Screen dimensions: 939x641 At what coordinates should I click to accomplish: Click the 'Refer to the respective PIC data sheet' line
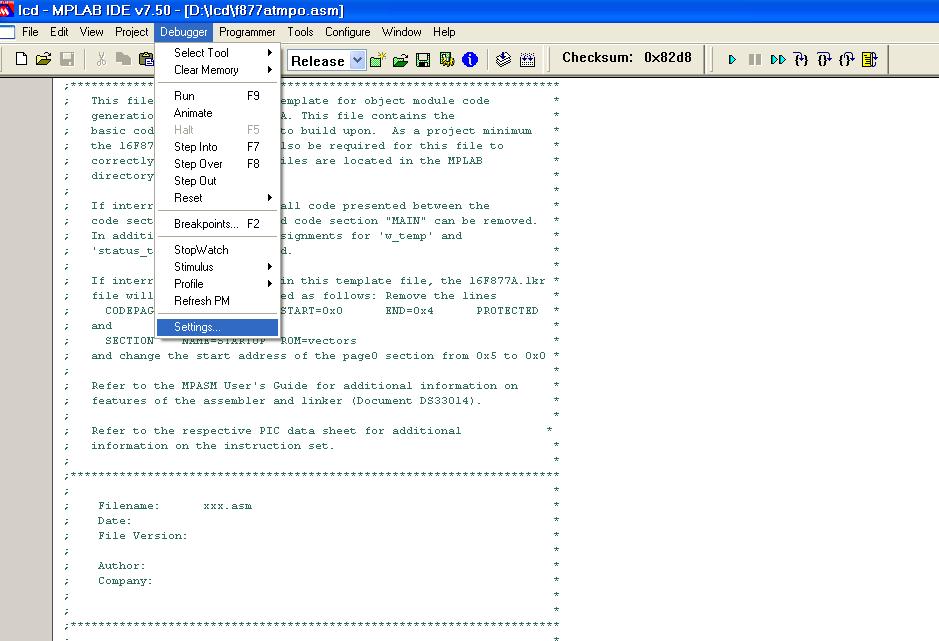point(276,431)
